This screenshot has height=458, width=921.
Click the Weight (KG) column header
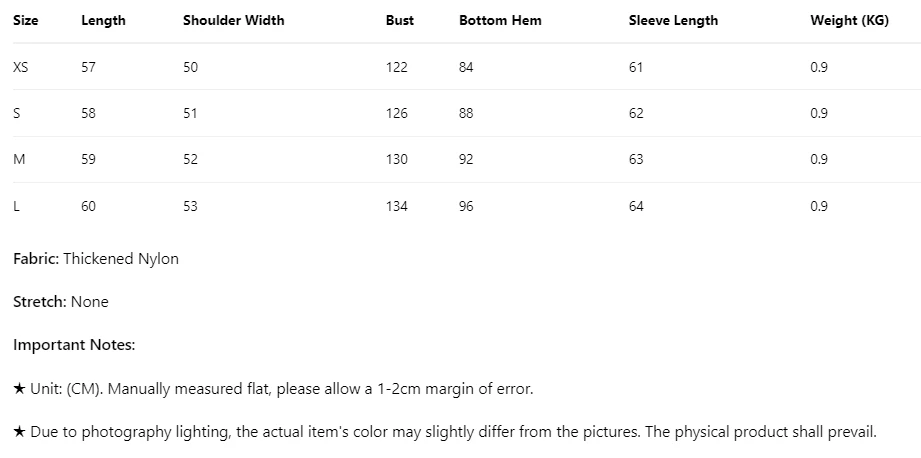coord(849,20)
